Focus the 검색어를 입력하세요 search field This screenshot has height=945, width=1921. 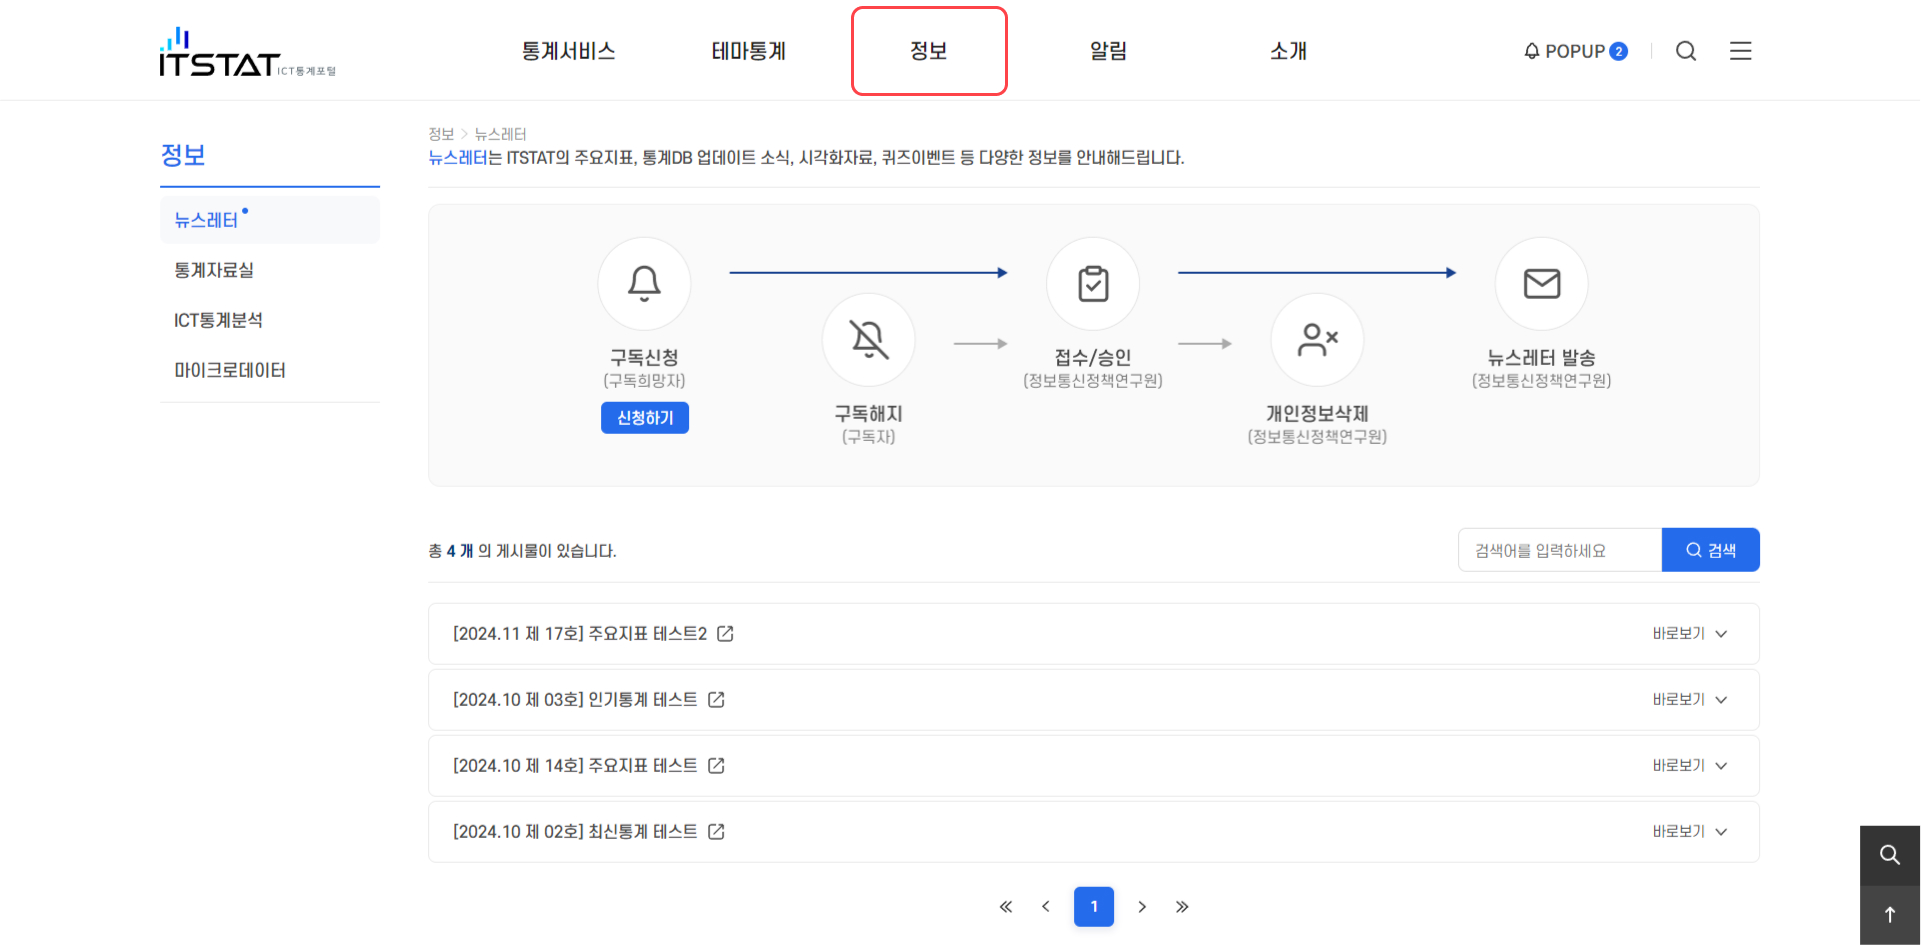1560,550
